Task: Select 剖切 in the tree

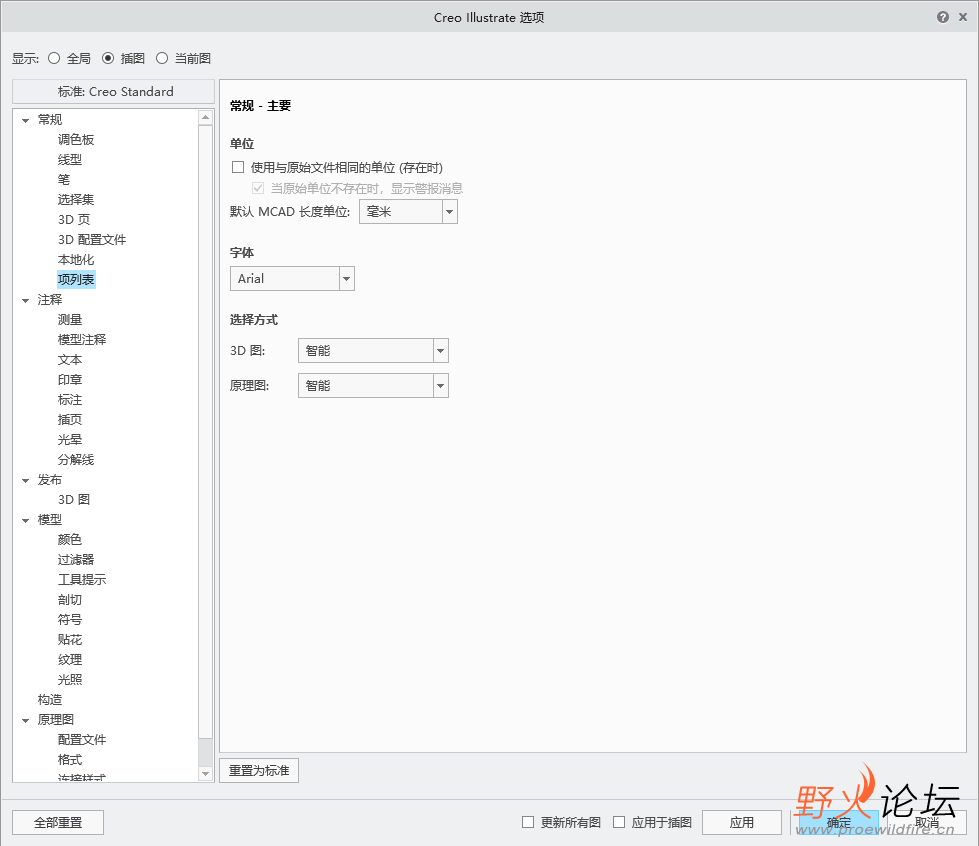Action: pos(69,599)
